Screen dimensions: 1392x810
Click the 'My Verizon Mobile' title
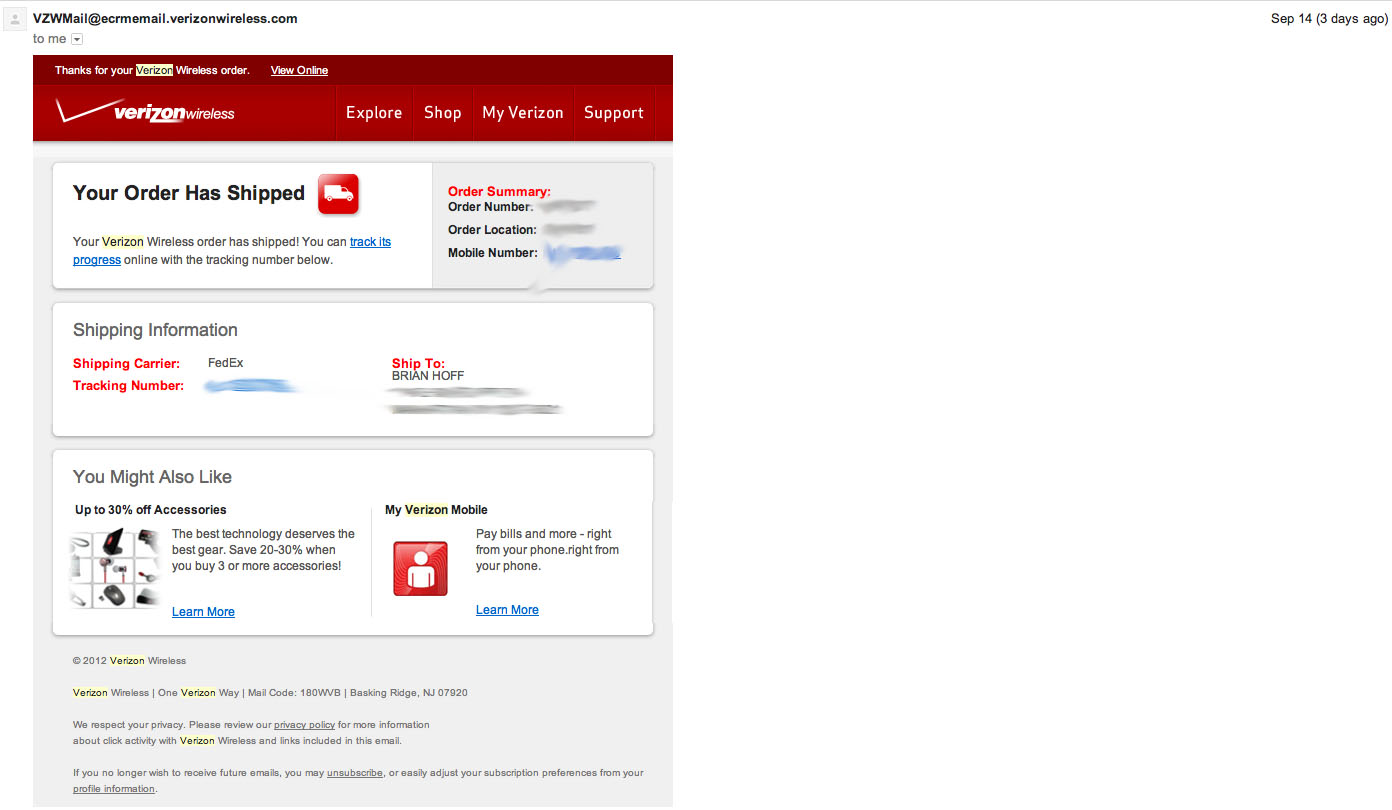[x=436, y=510]
